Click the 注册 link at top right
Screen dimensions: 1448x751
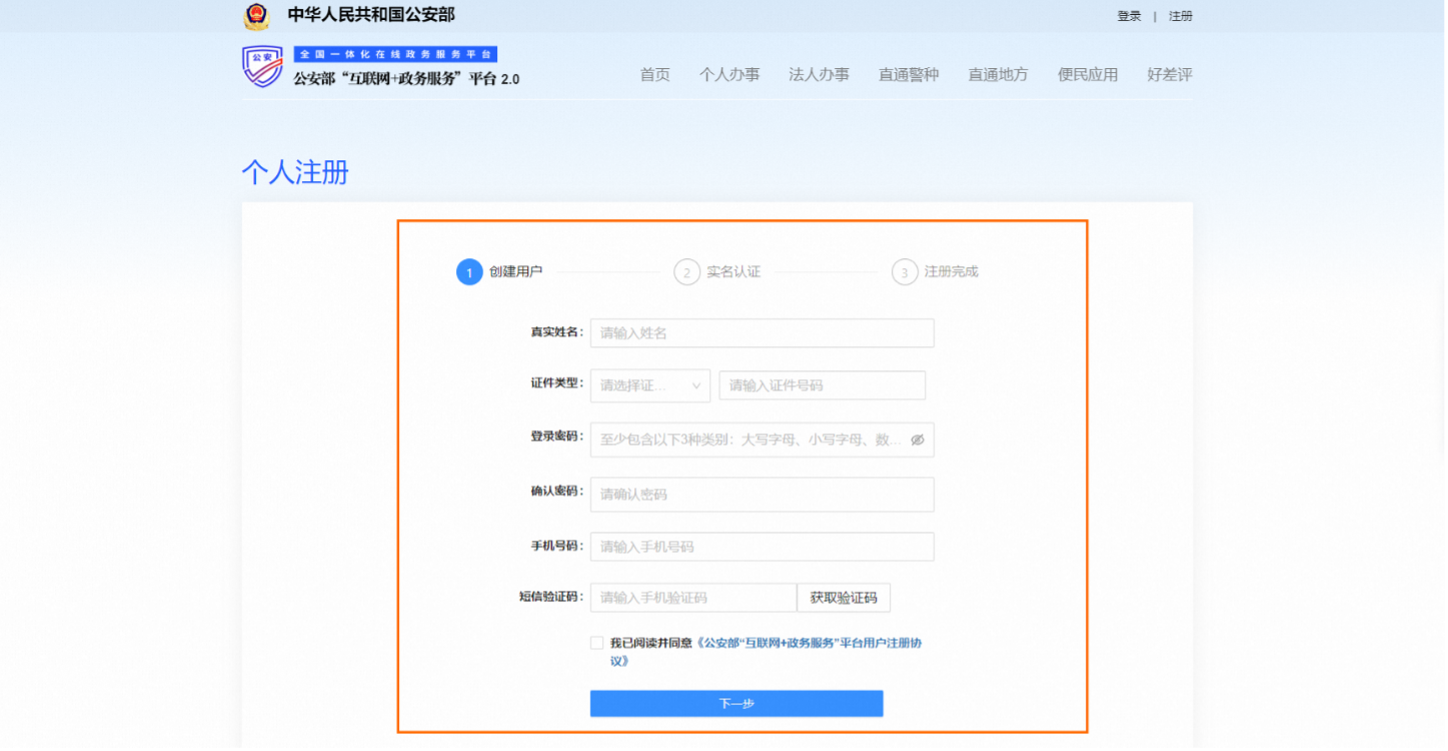[x=1181, y=15]
